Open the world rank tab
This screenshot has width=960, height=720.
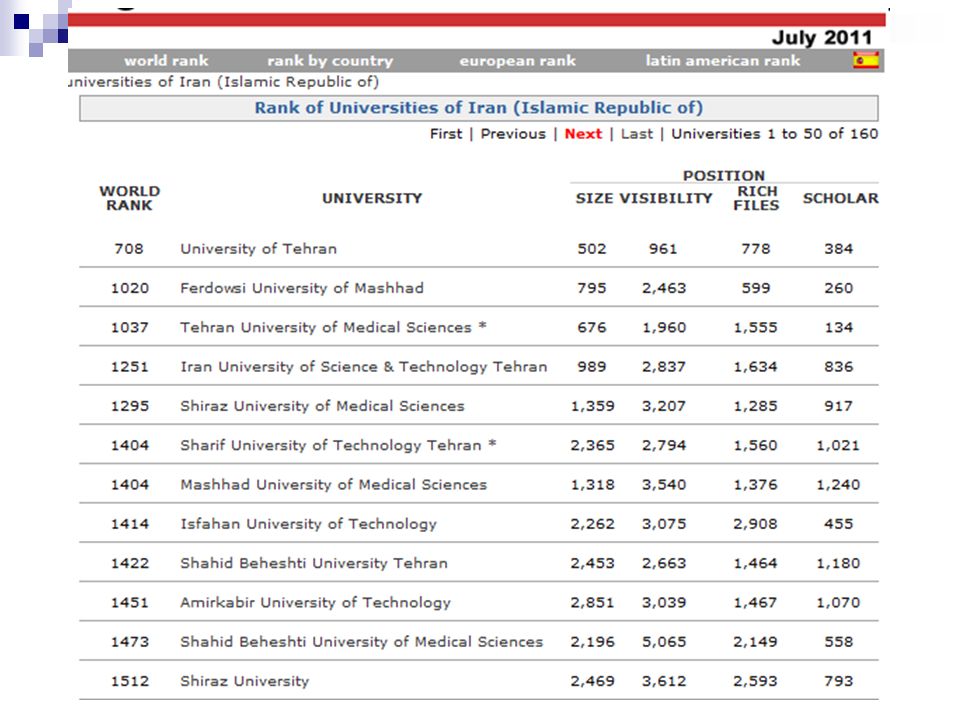click(x=166, y=61)
